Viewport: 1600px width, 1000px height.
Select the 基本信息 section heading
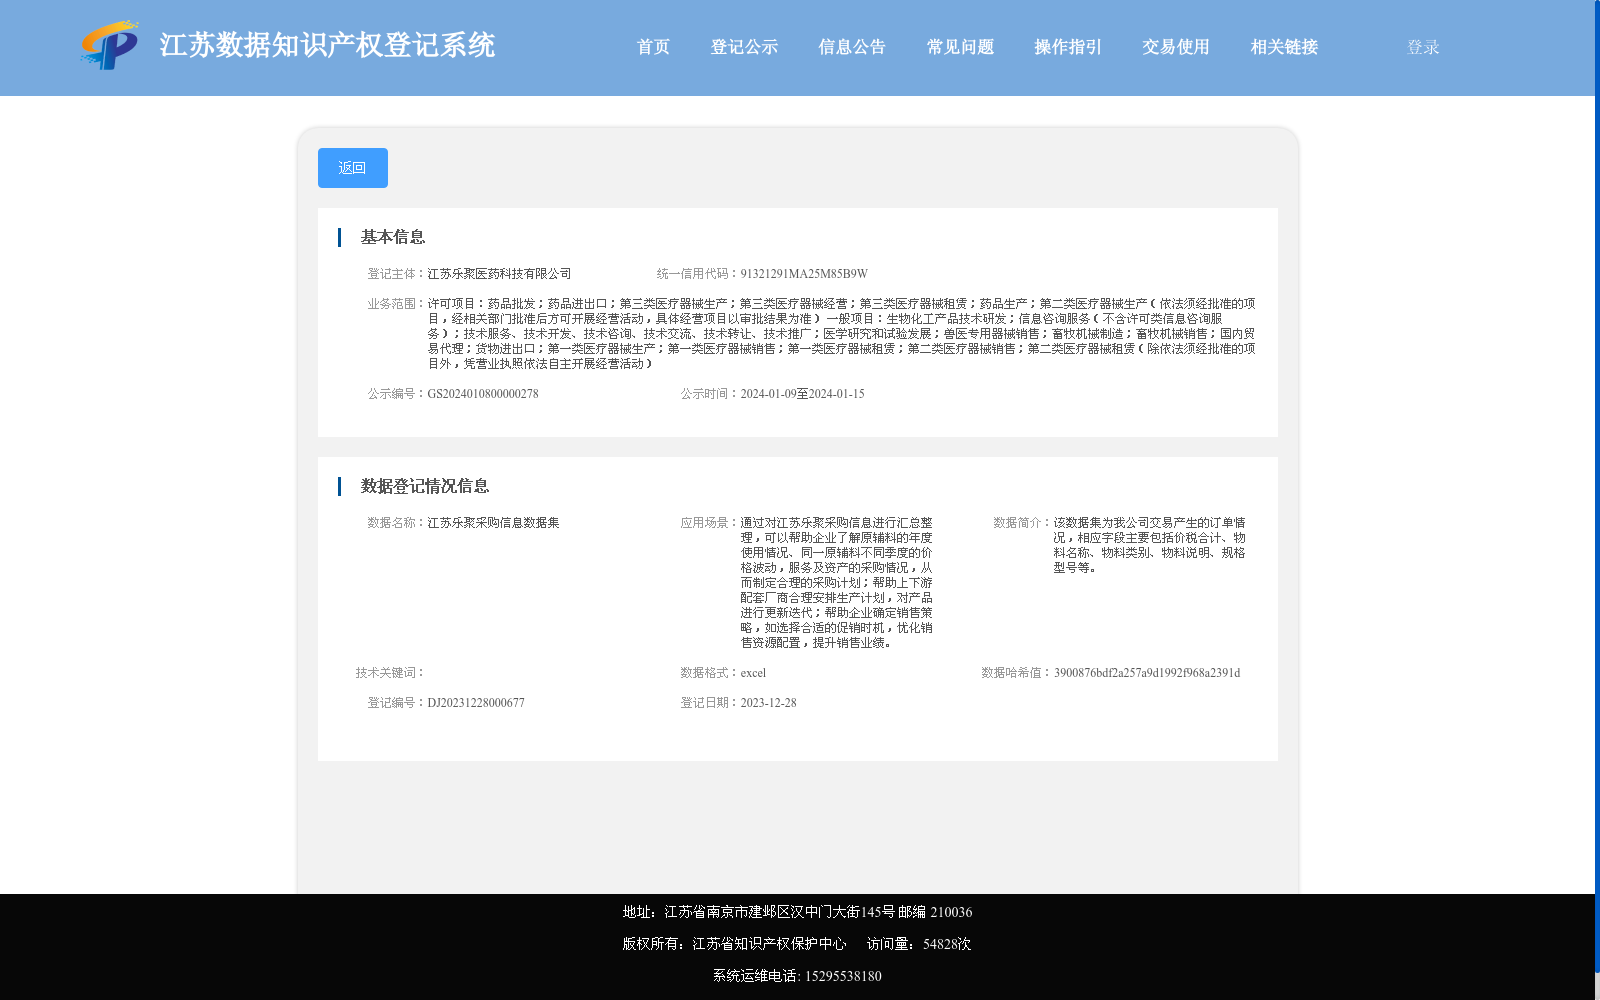pos(393,237)
